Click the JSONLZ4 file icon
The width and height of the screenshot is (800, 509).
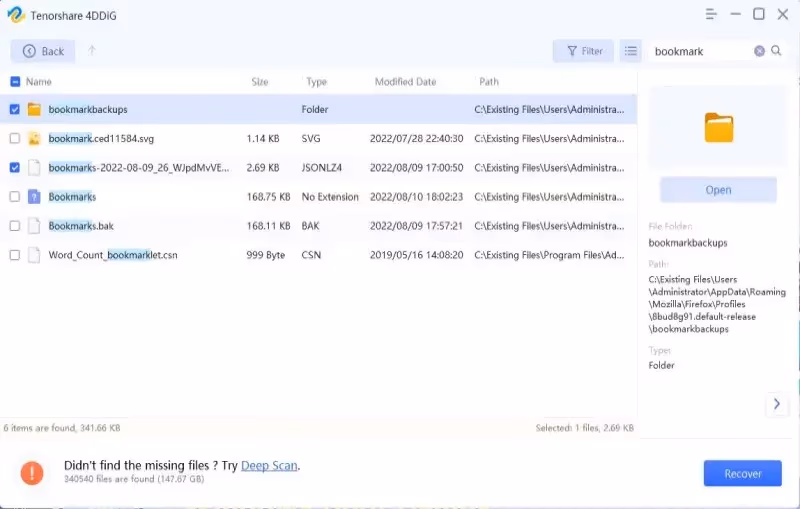point(34,167)
